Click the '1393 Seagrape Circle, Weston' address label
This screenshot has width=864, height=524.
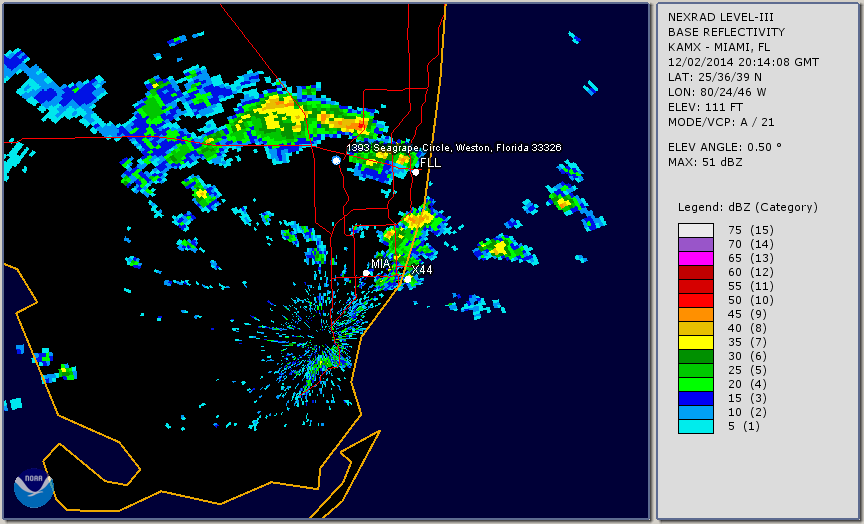tap(454, 148)
